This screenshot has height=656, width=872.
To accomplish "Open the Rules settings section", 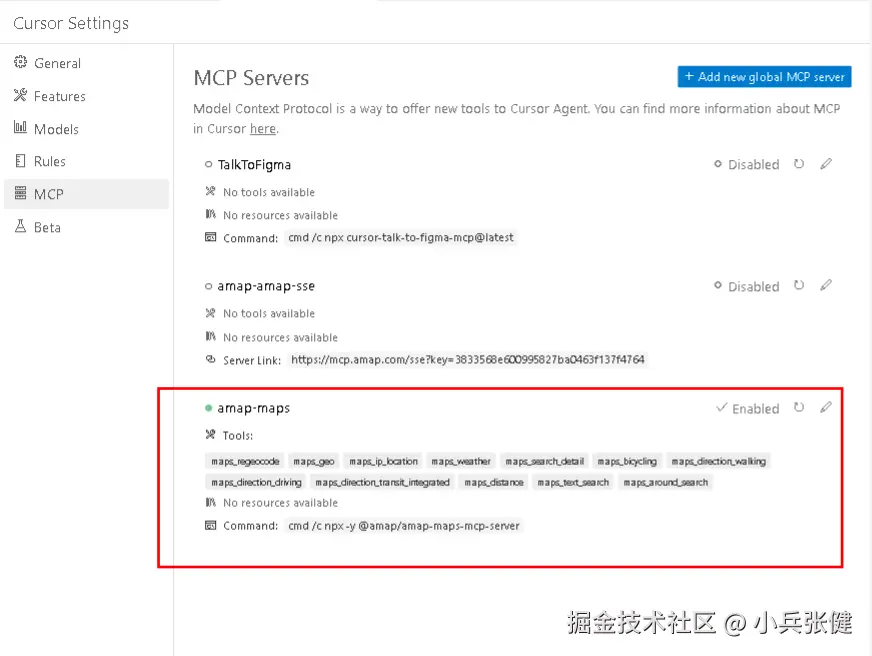I will pos(86,161).
